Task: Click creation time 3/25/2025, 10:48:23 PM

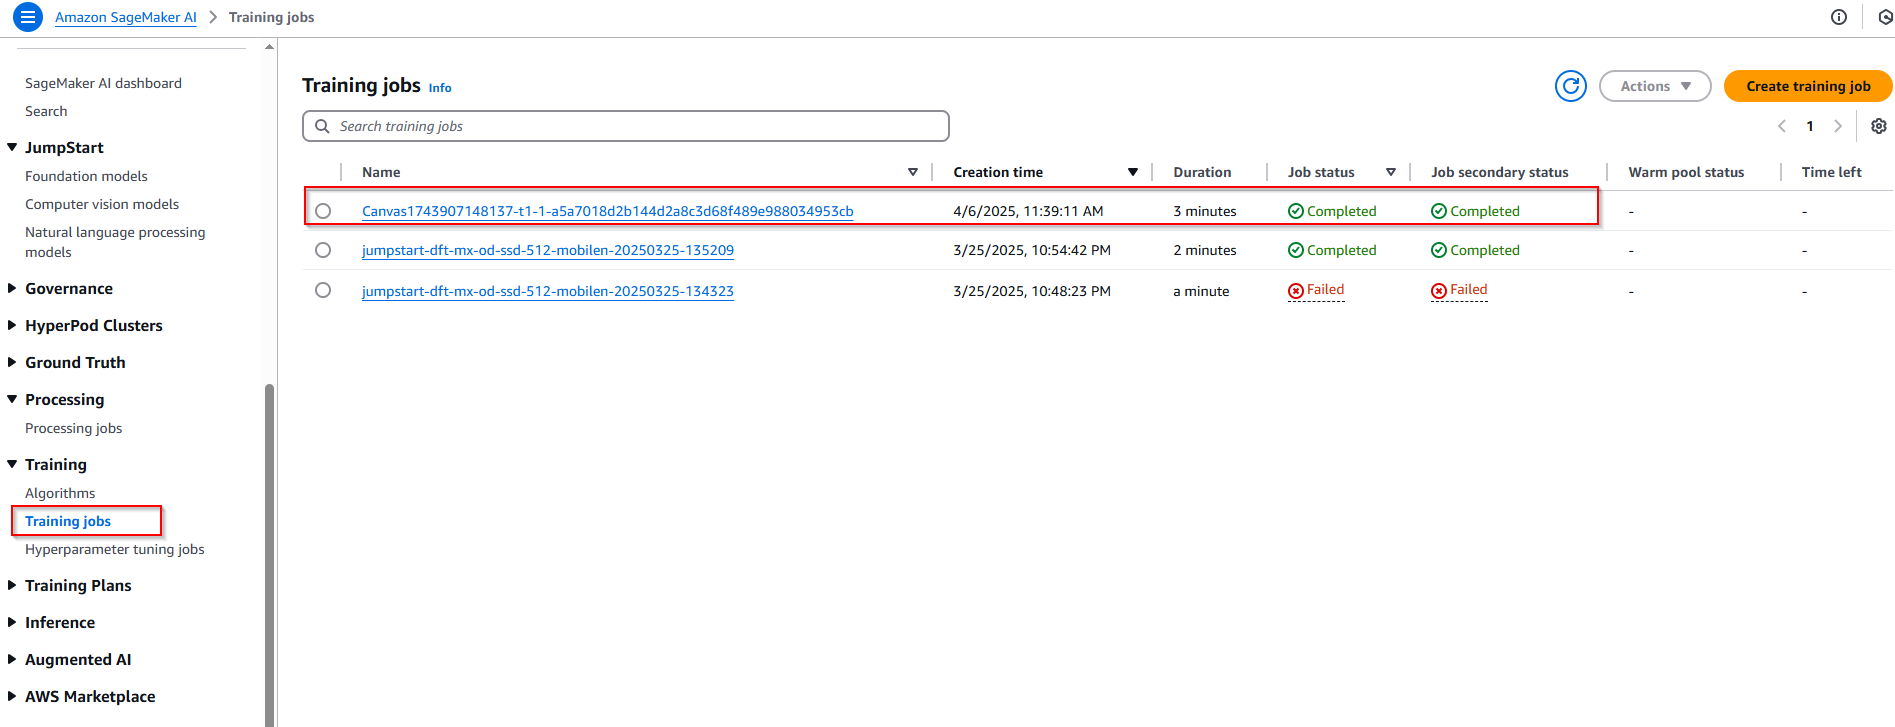Action: pos(1032,291)
